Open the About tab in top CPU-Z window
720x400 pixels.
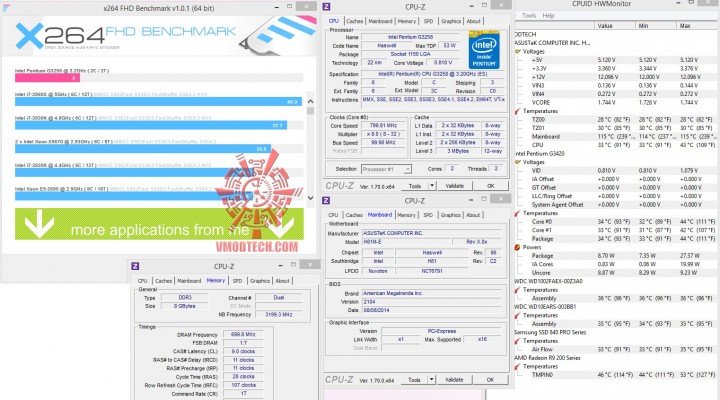tap(473, 21)
